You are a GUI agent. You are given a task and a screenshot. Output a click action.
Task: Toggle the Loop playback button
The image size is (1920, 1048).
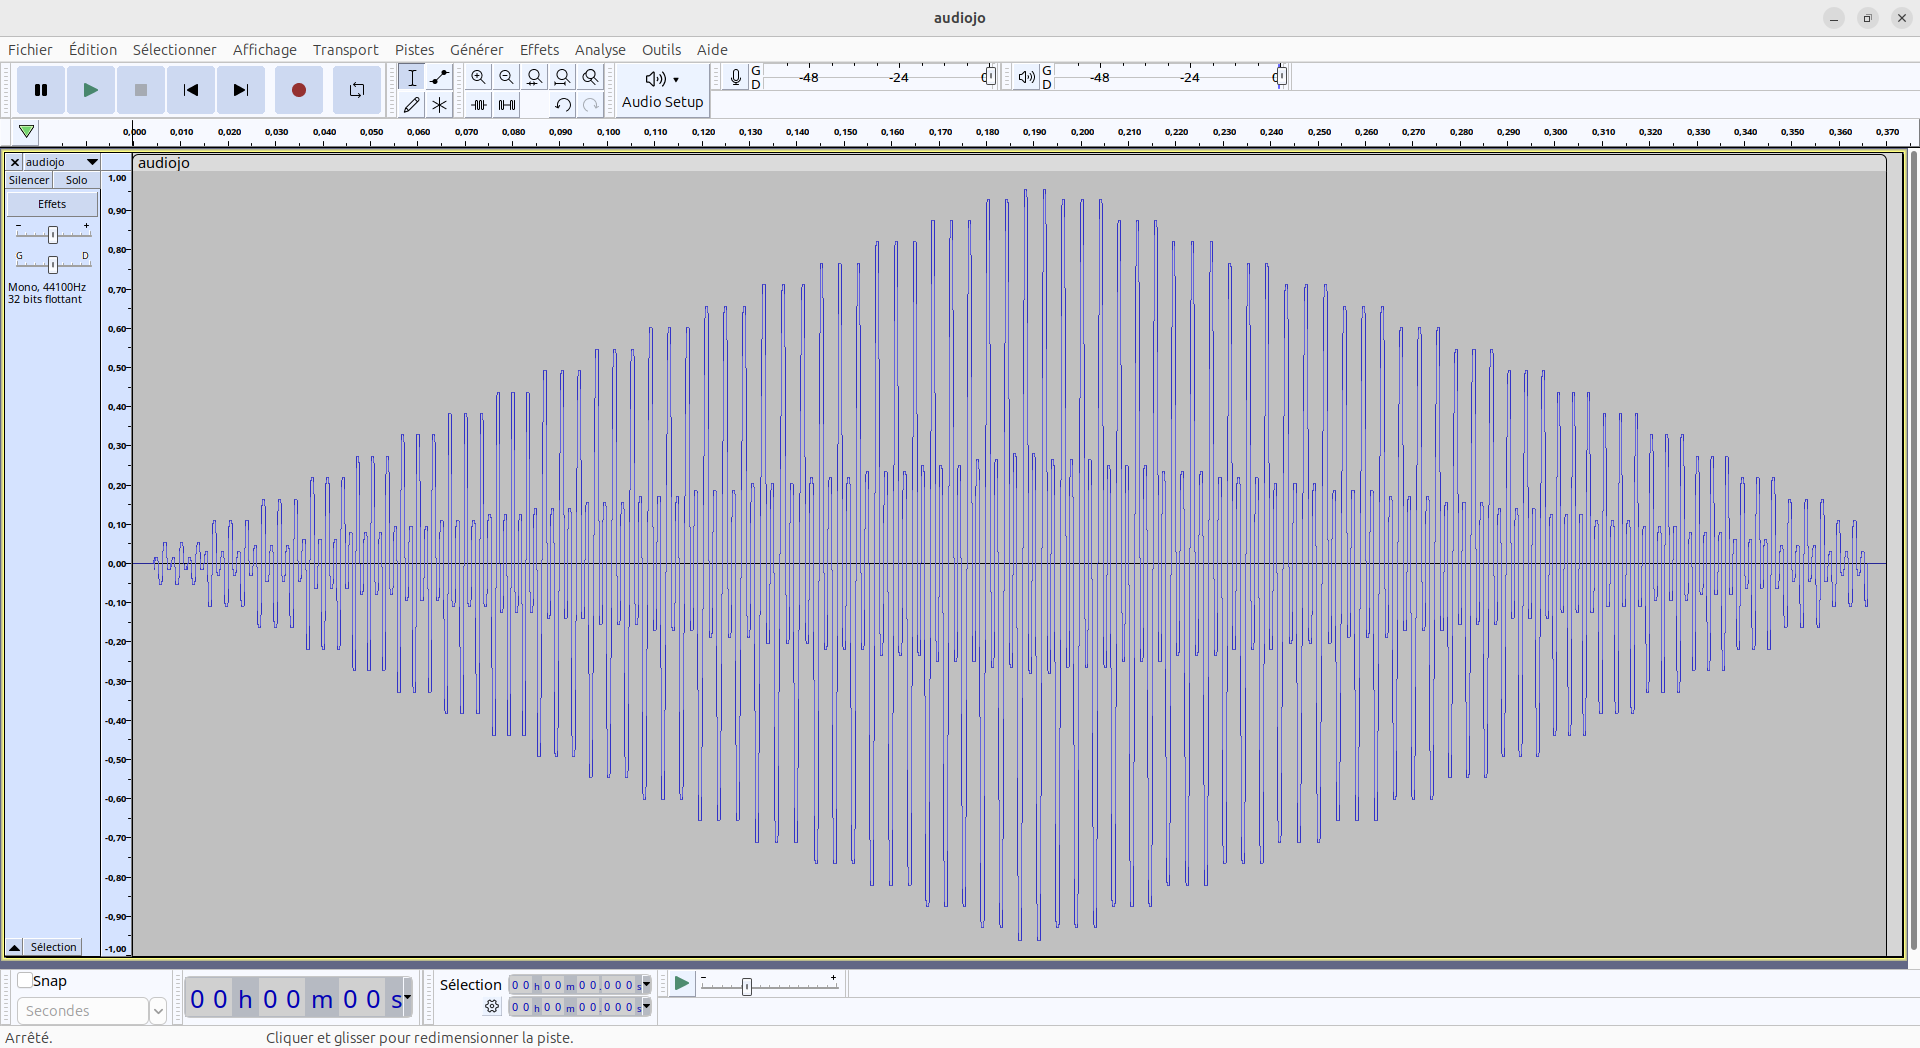click(356, 90)
